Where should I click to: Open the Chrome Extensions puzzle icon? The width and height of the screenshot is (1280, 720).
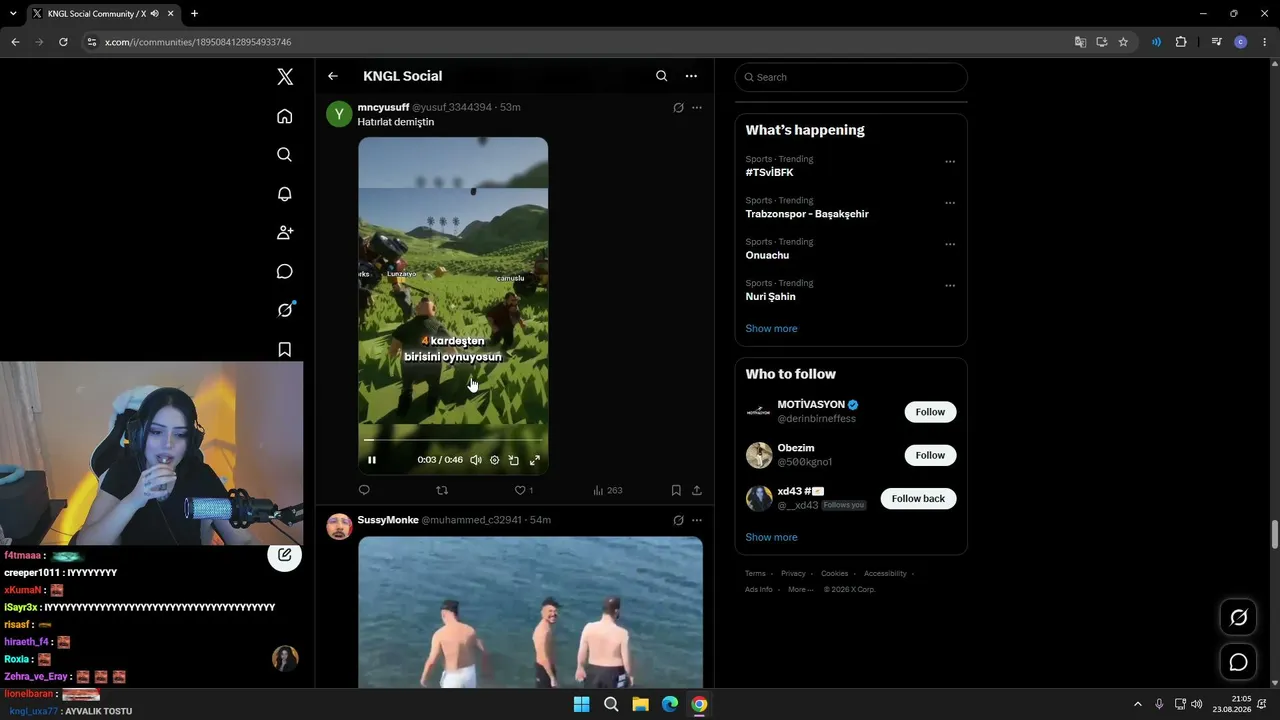coord(1181,42)
